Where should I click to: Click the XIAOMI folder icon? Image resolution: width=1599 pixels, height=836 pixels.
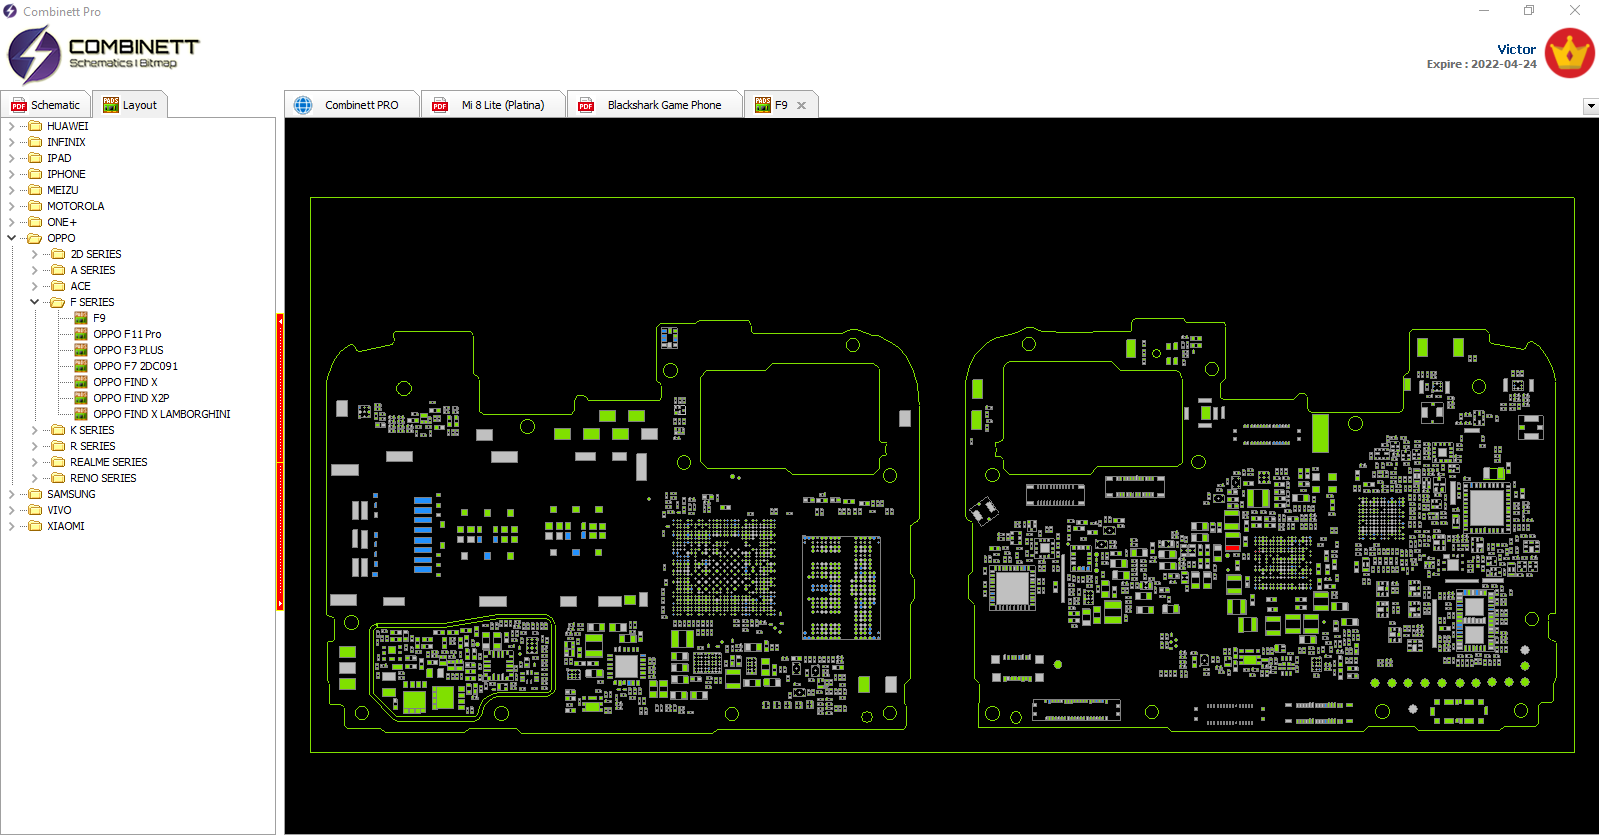35,526
